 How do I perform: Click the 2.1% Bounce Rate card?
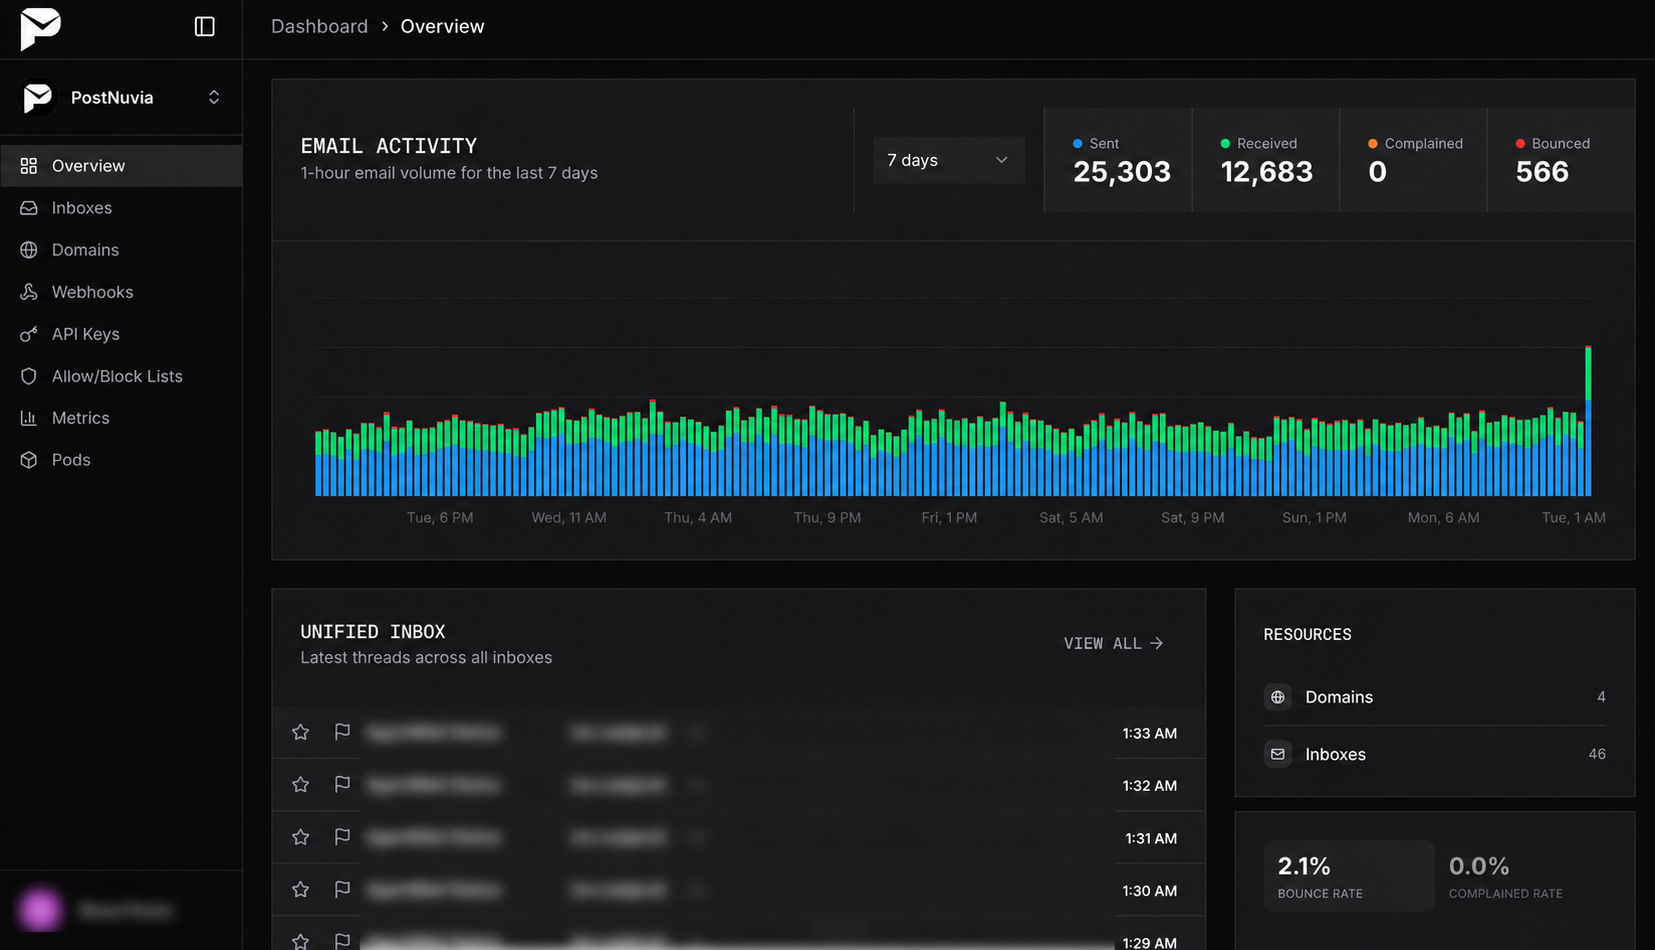pos(1349,876)
